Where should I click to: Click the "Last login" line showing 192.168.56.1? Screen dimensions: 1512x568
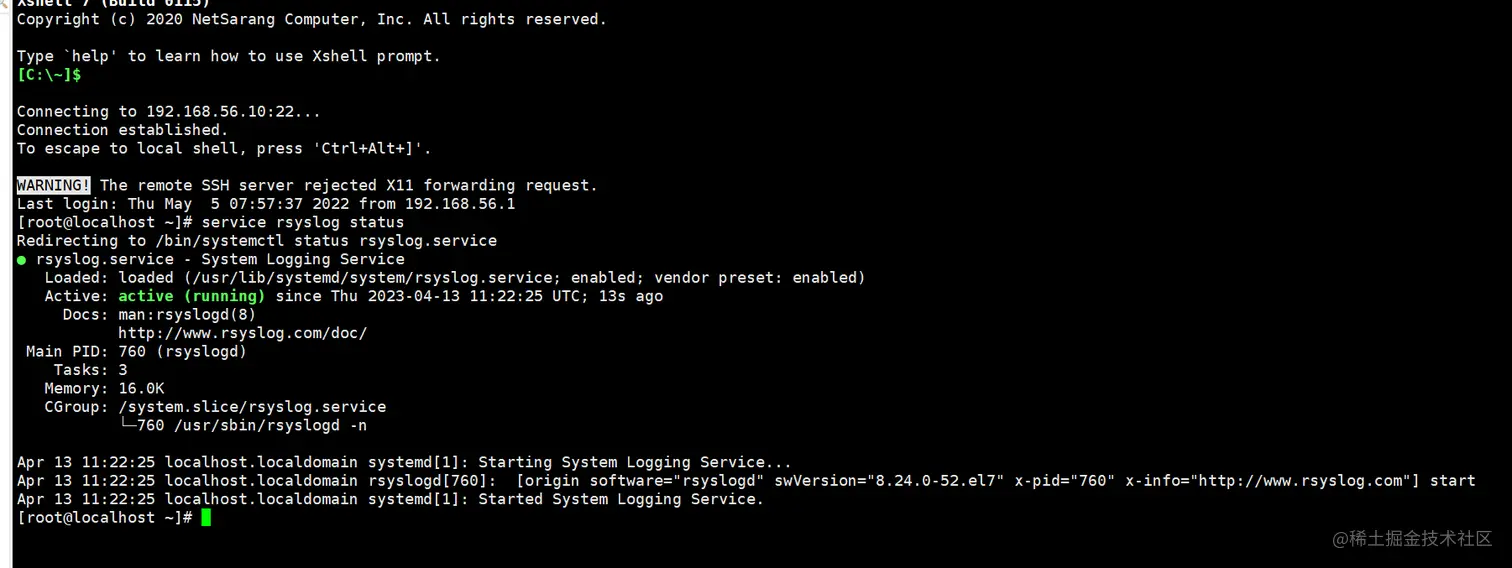point(265,203)
